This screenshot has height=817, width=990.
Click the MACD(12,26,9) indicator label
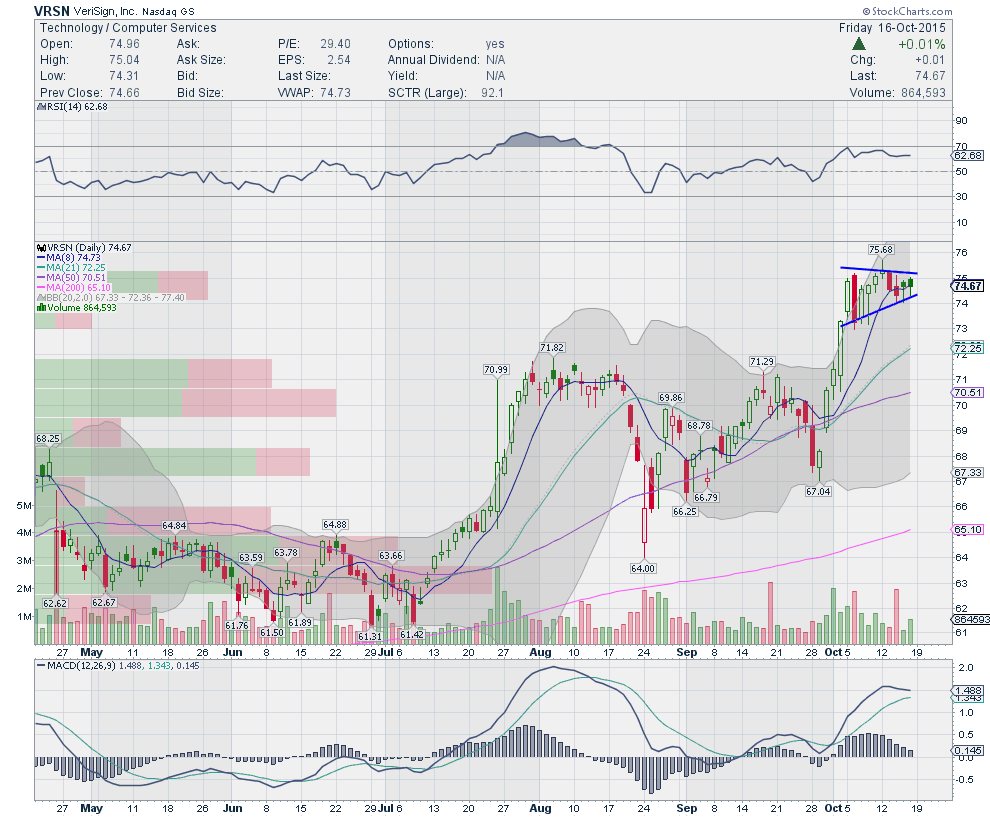pos(82,665)
